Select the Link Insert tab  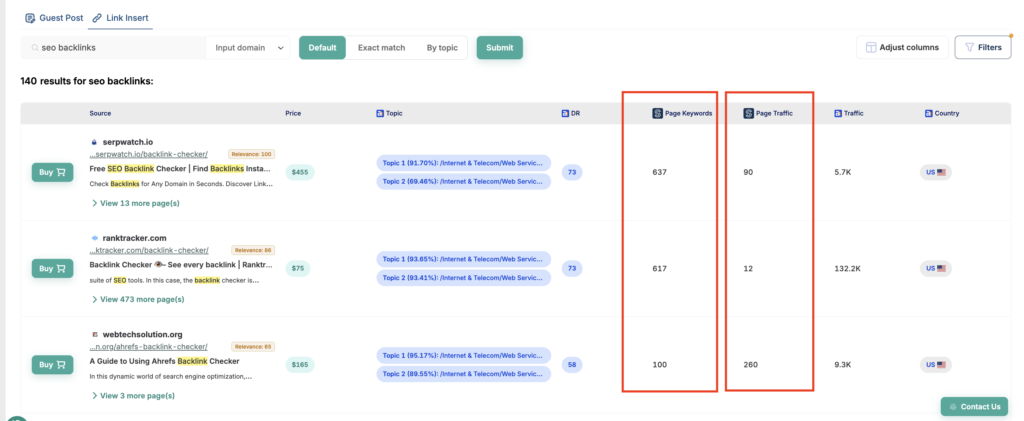pyautogui.click(x=121, y=18)
